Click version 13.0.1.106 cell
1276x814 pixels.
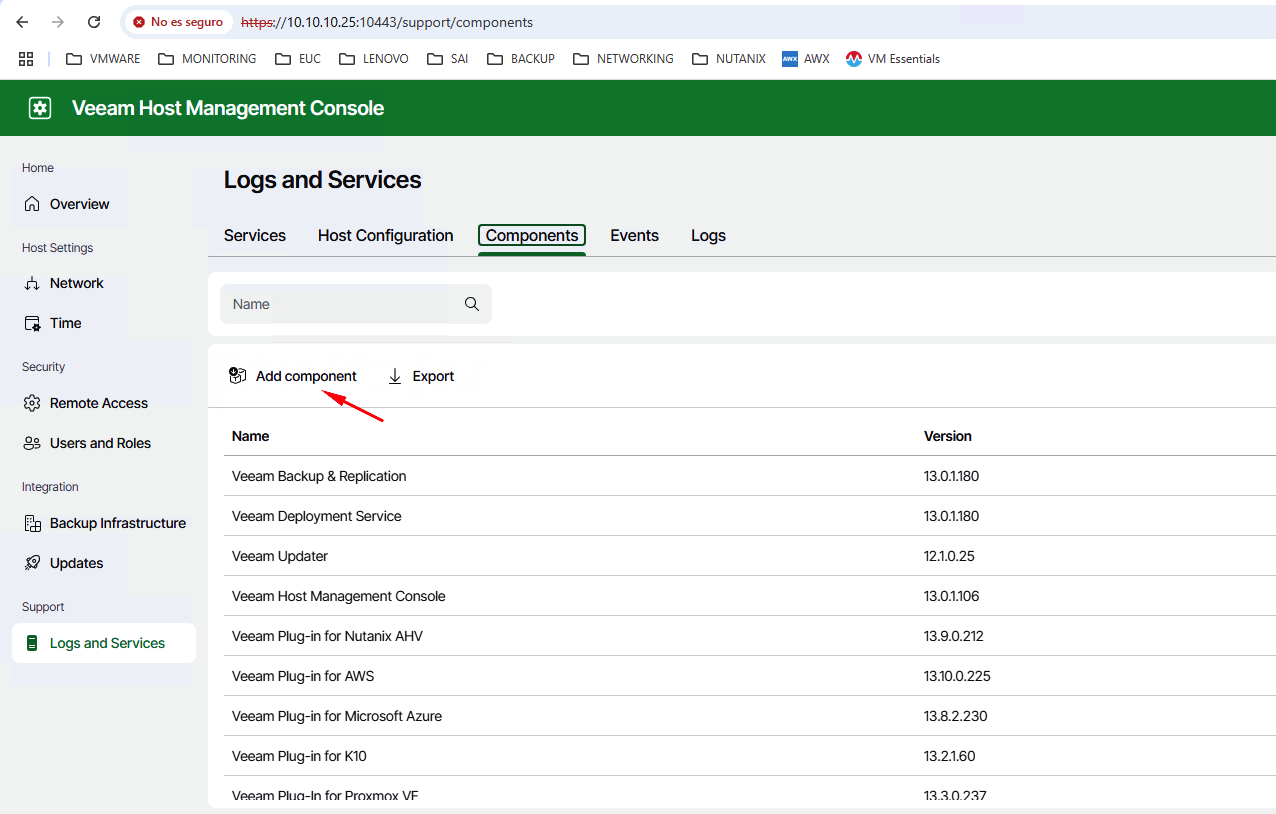click(952, 596)
